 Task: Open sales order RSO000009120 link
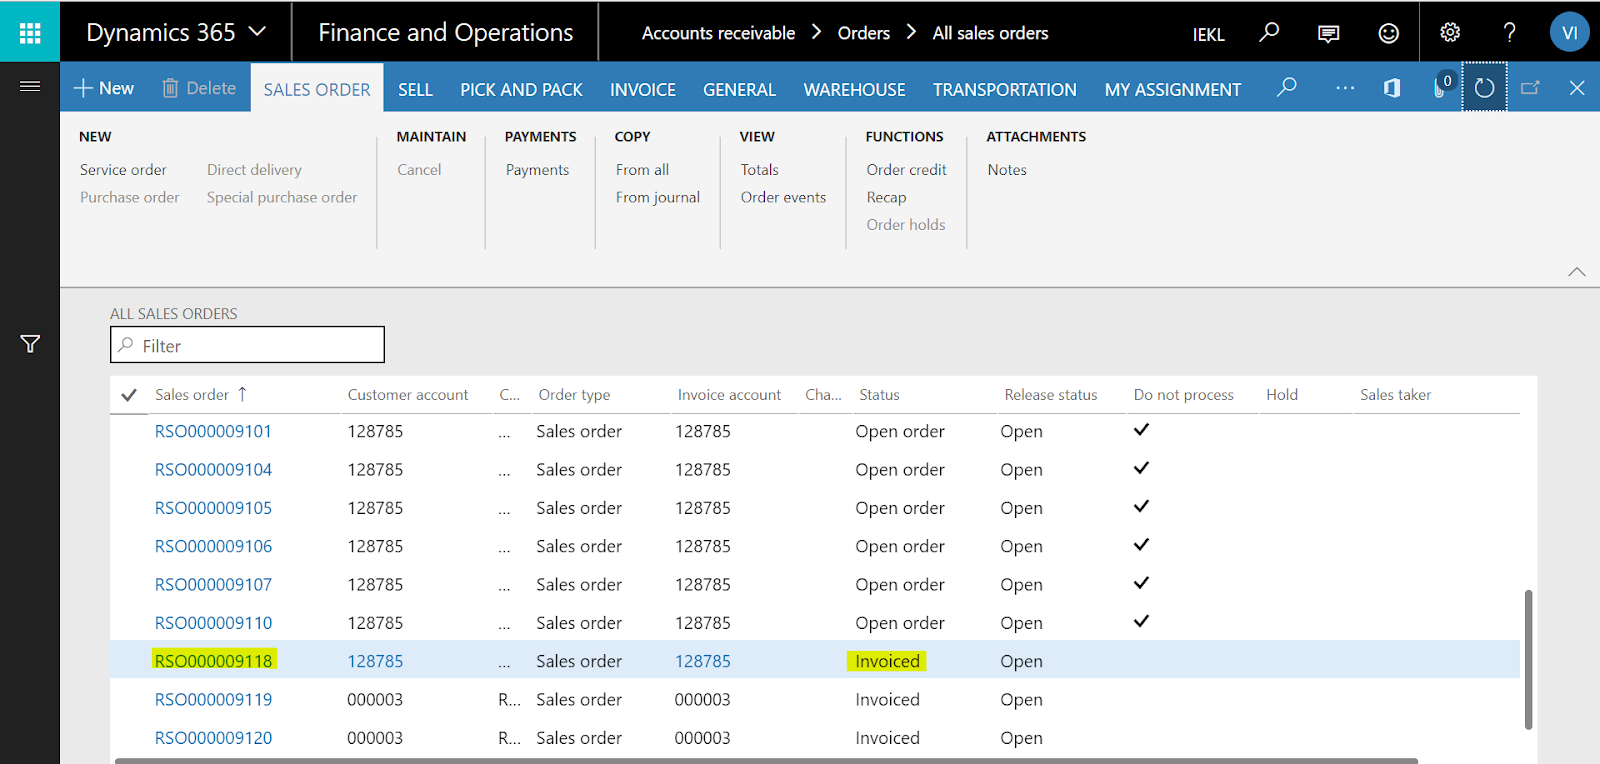pyautogui.click(x=213, y=738)
